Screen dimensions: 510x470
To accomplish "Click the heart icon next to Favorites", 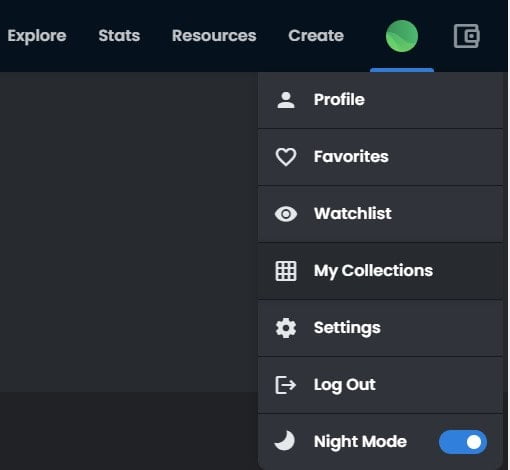I will 286,157.
